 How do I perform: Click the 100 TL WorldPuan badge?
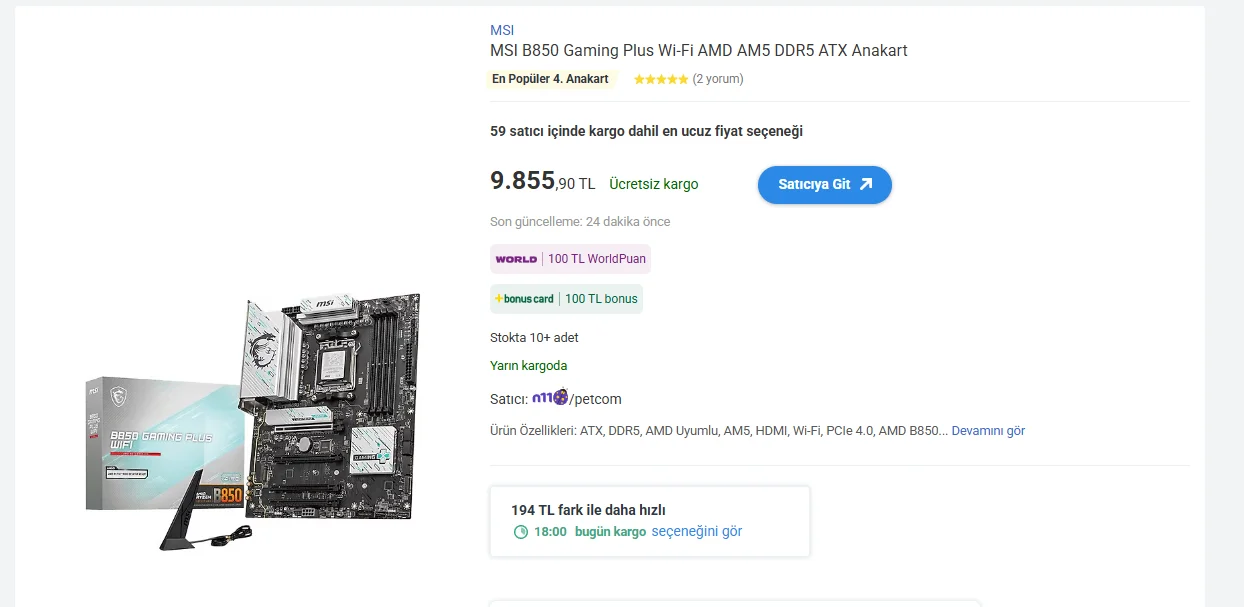(x=570, y=259)
